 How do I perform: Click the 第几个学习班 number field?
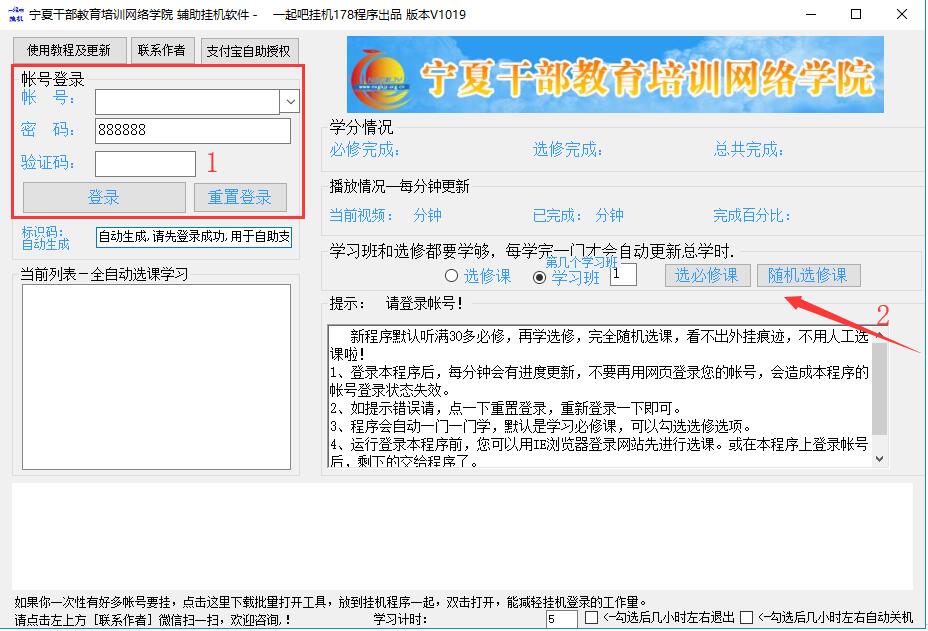pos(623,275)
